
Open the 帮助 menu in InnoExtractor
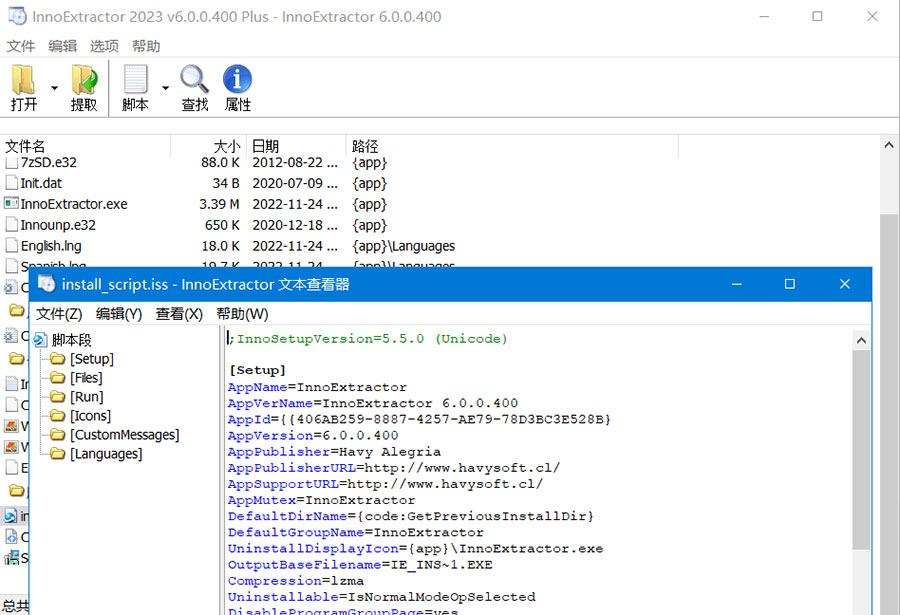coord(146,45)
